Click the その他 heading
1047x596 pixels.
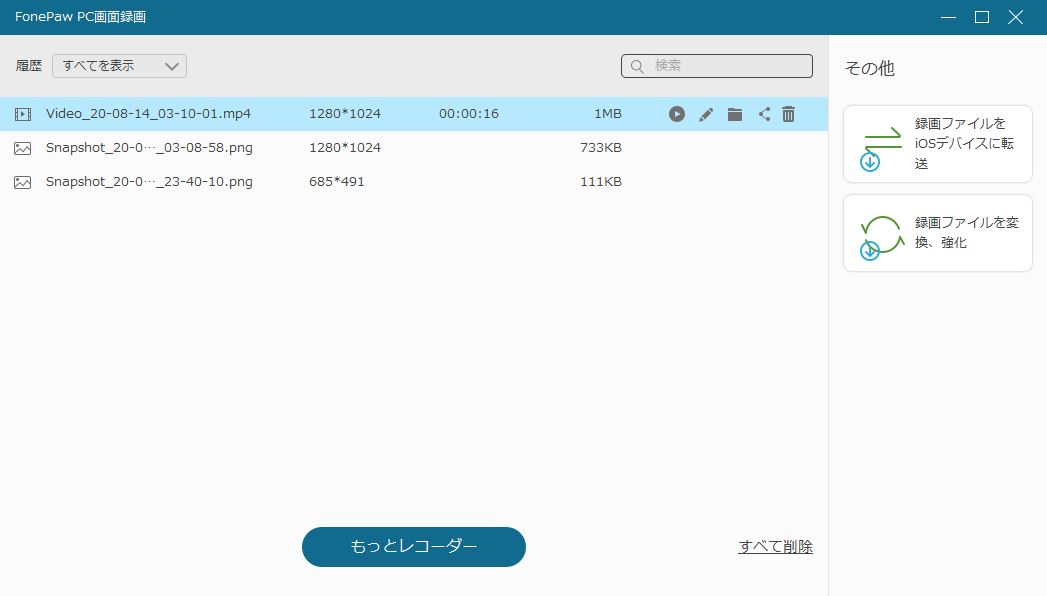point(869,68)
